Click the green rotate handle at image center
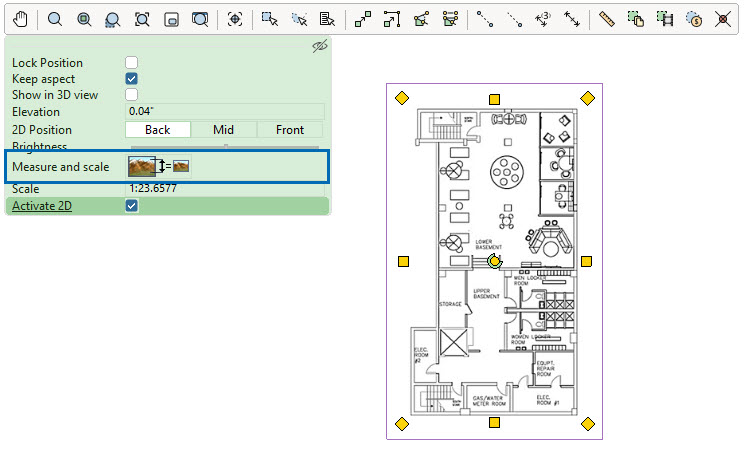745x463 pixels. [x=495, y=261]
